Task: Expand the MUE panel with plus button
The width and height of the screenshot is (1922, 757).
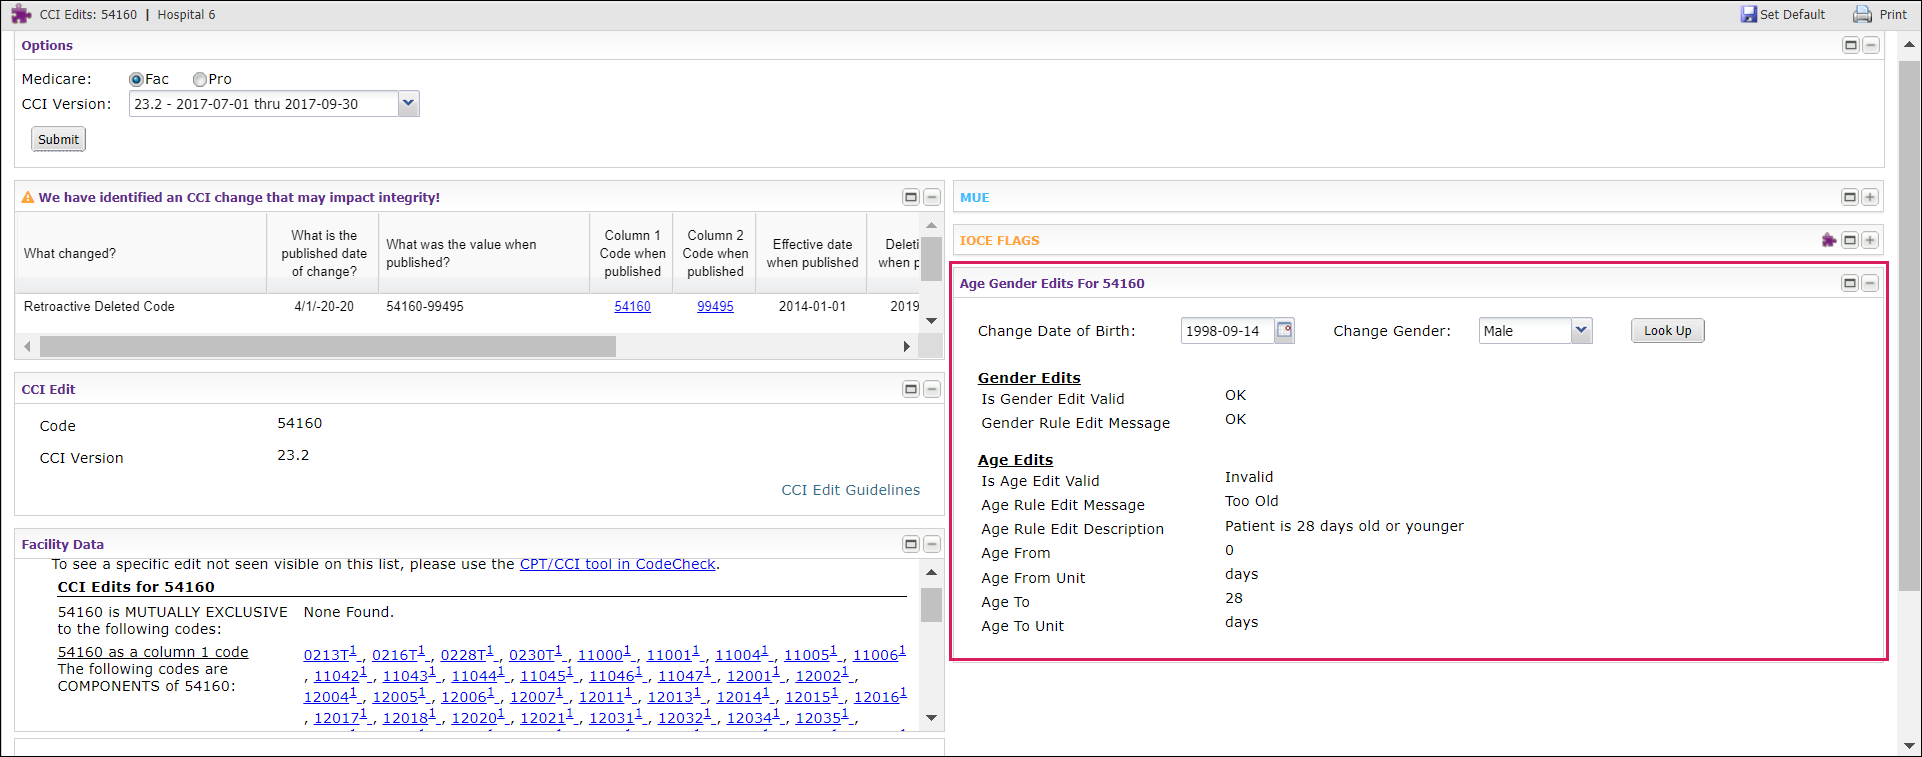Action: point(1870,198)
